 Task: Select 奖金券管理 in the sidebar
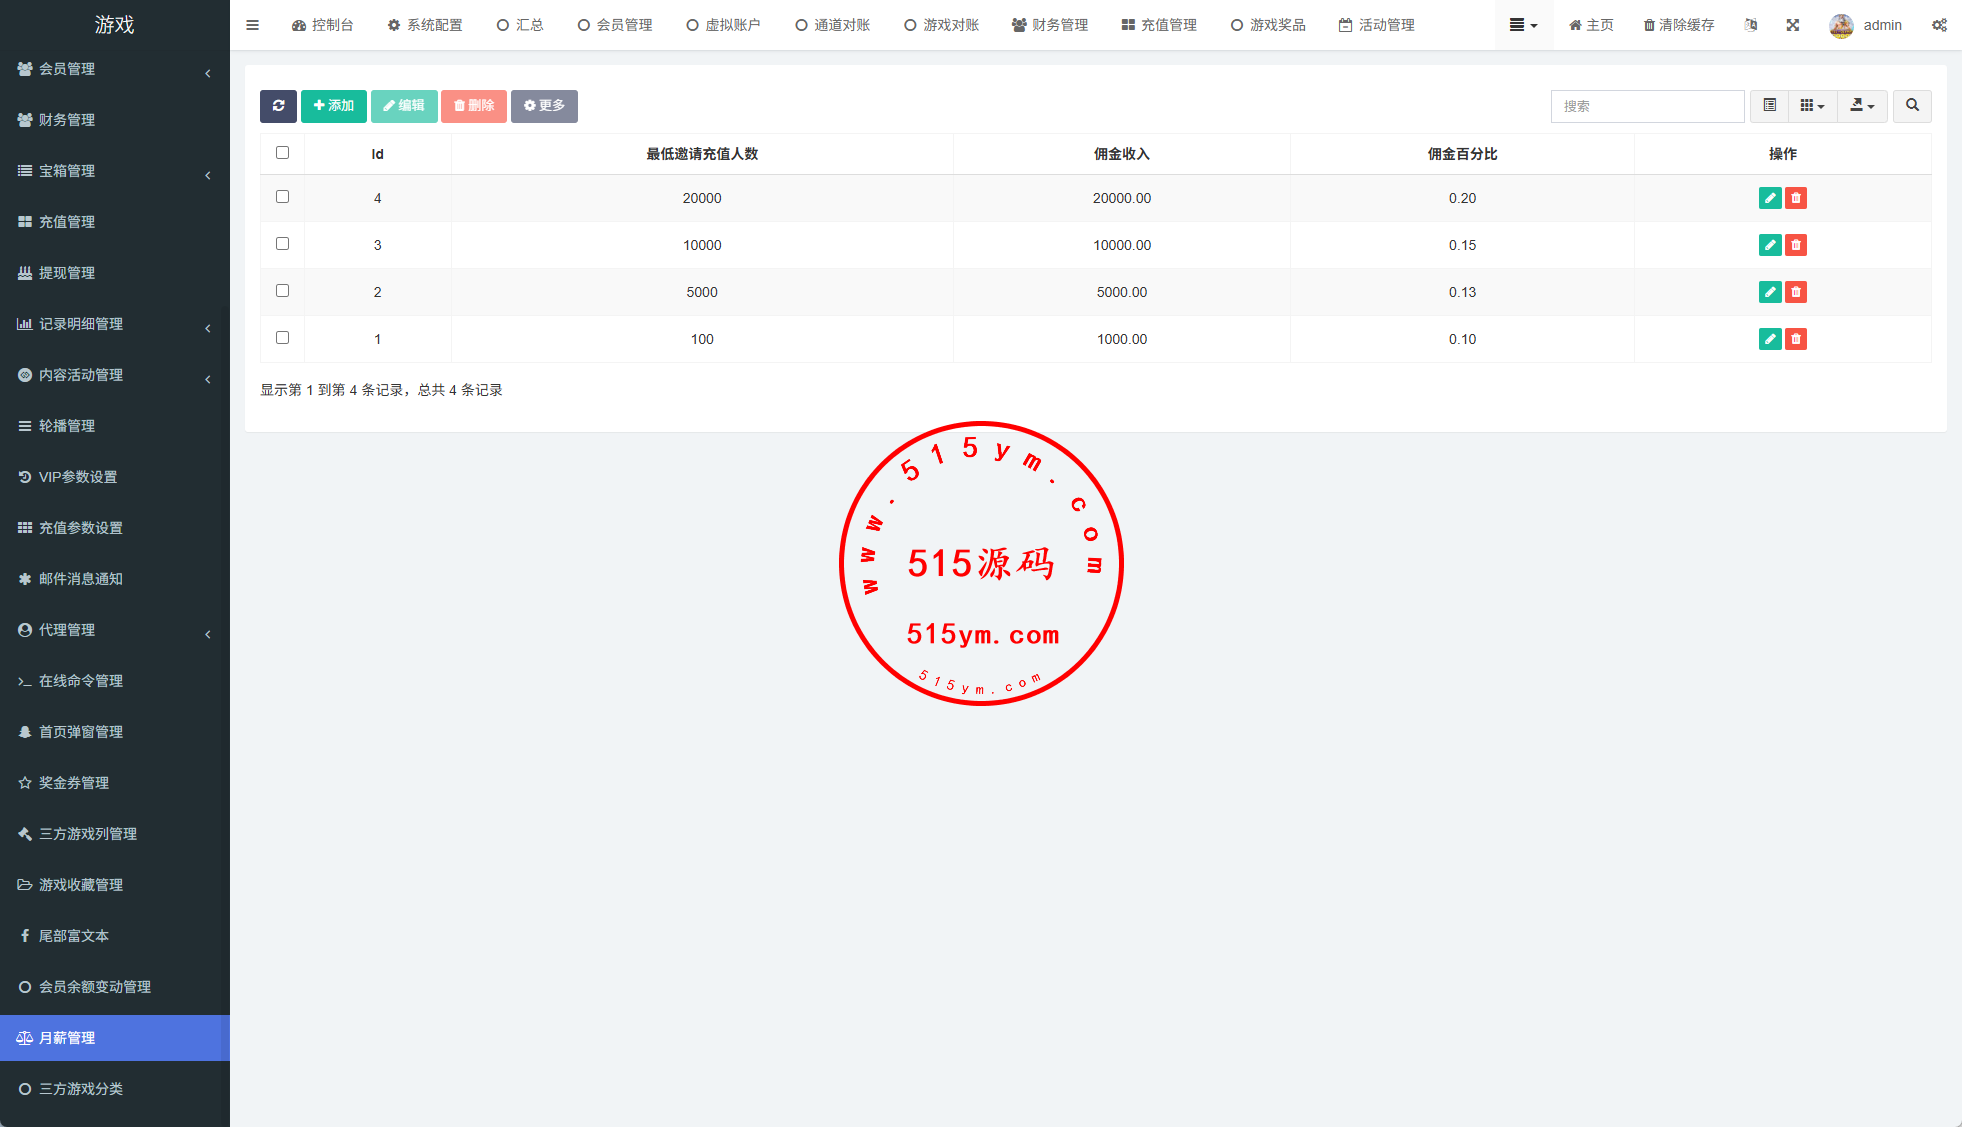(74, 783)
